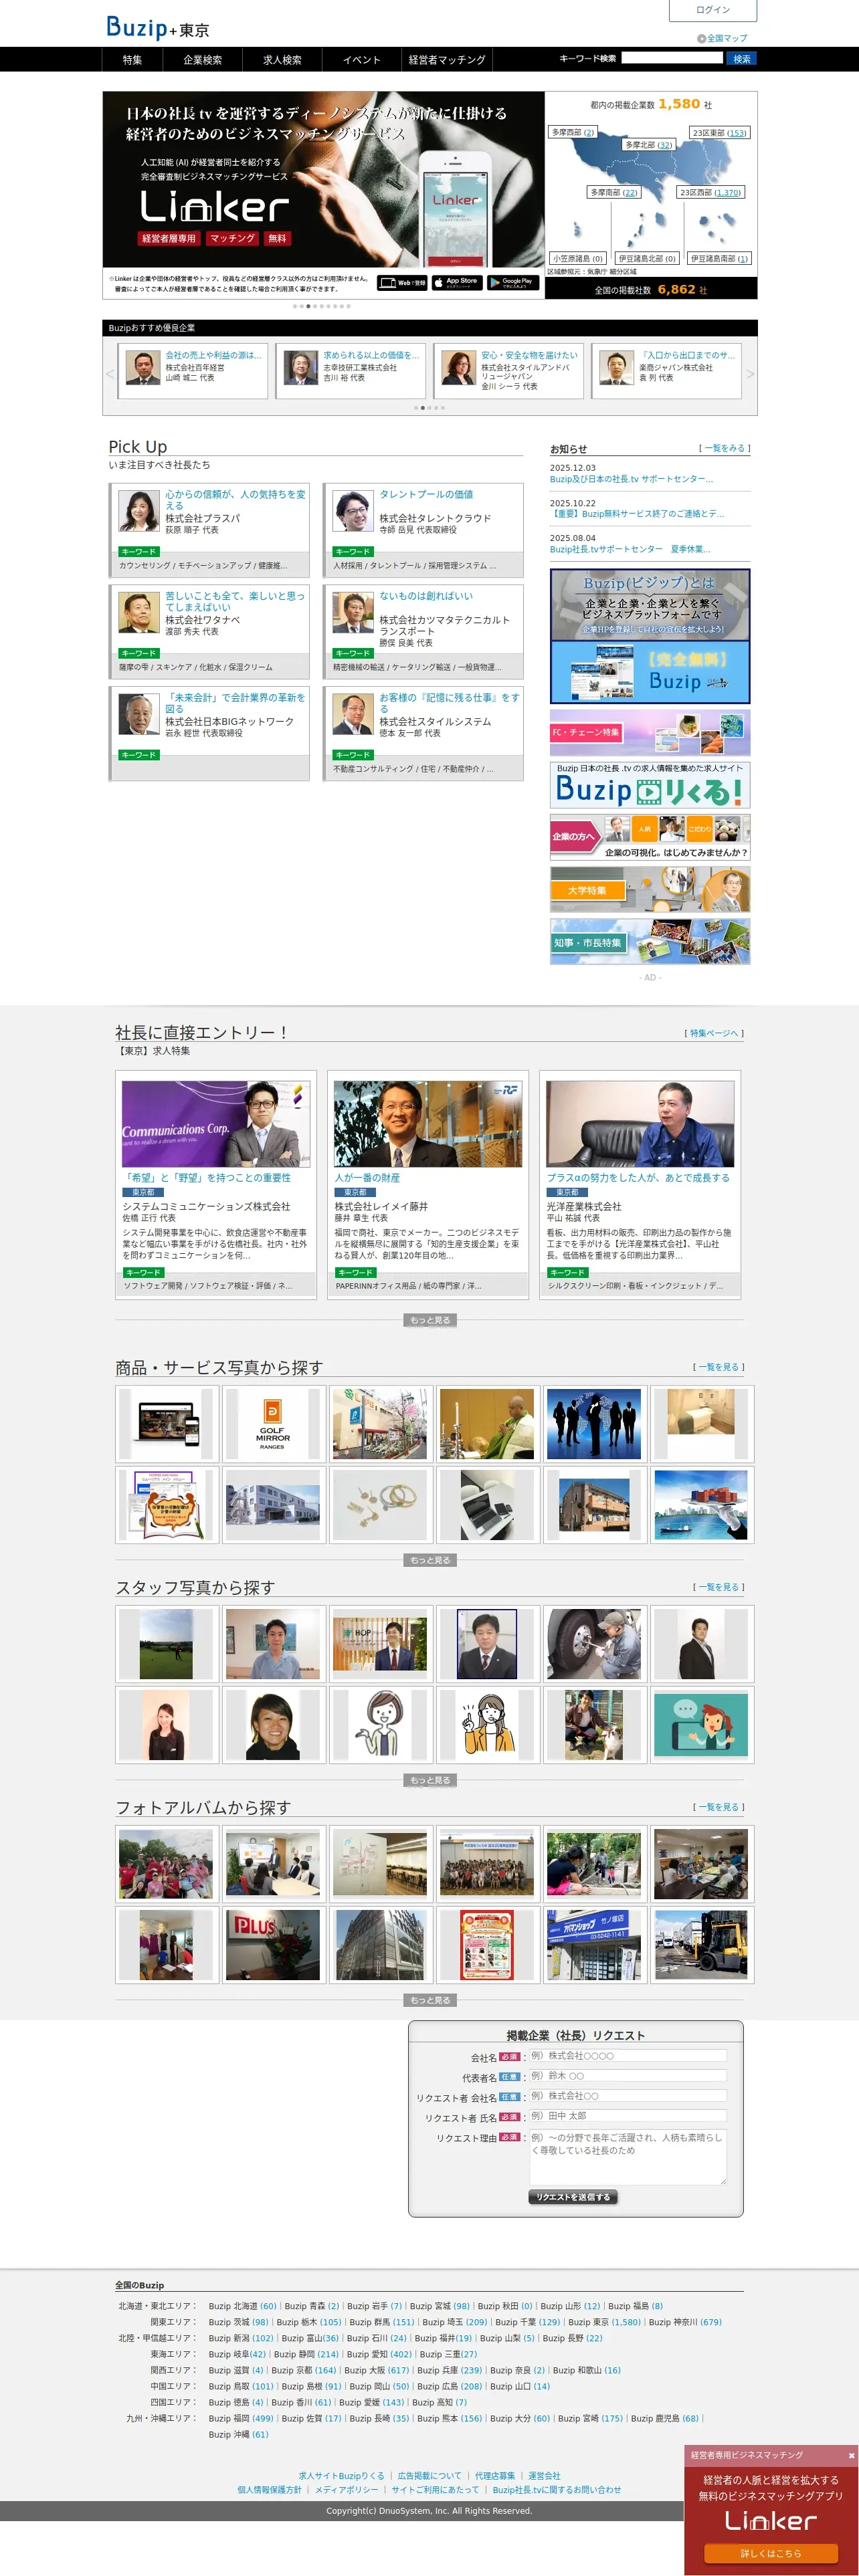Open the Buzip 大阪 (617) footer link

click(x=376, y=2370)
